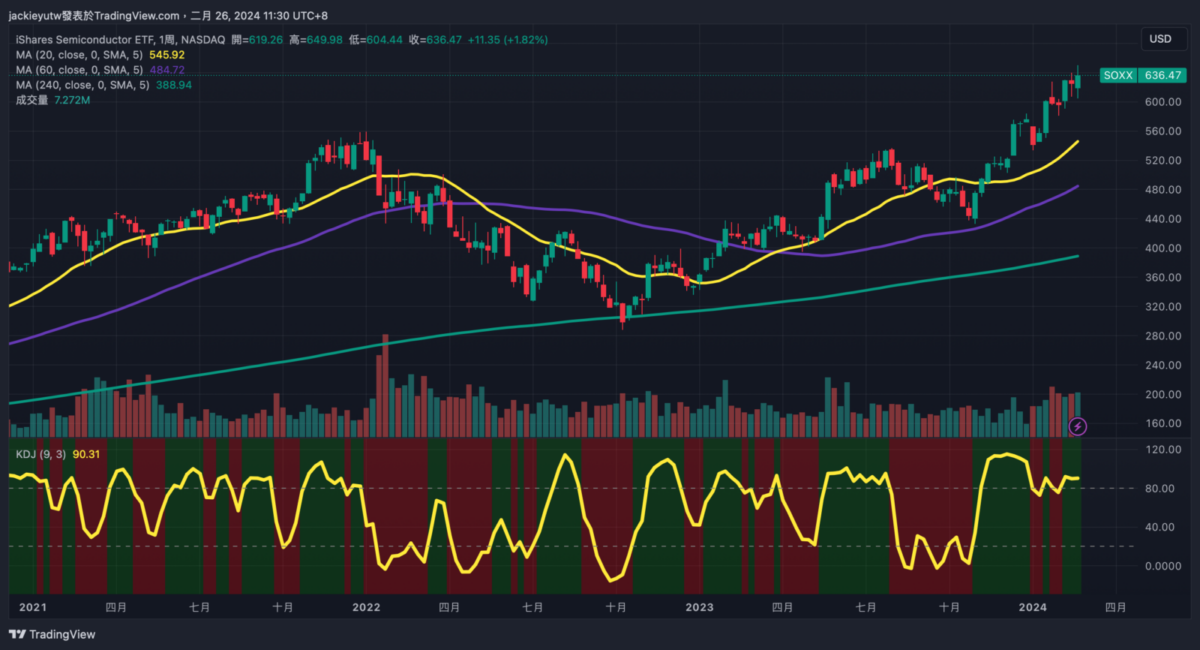Image resolution: width=1200 pixels, height=650 pixels.
Task: Select the MA 20 indicator legend
Action: [x=80, y=54]
